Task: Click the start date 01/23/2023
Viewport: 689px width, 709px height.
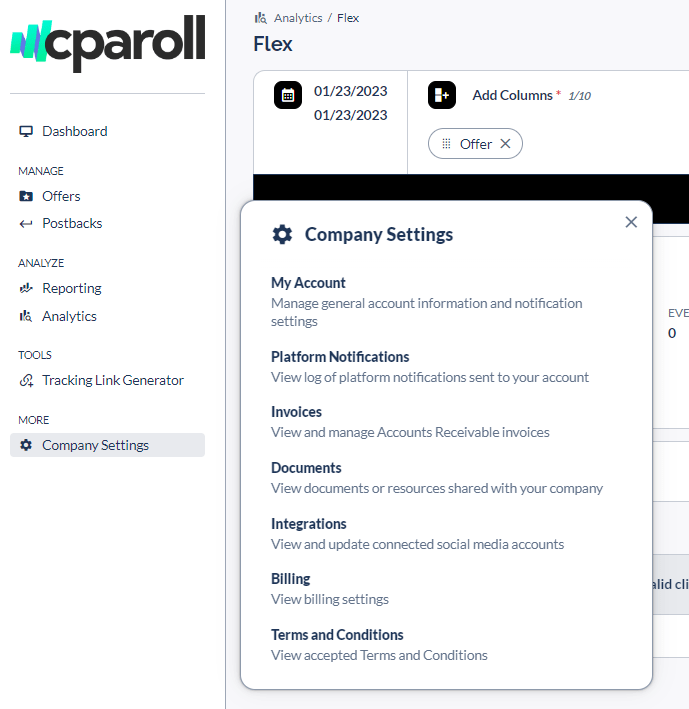Action: pos(351,91)
